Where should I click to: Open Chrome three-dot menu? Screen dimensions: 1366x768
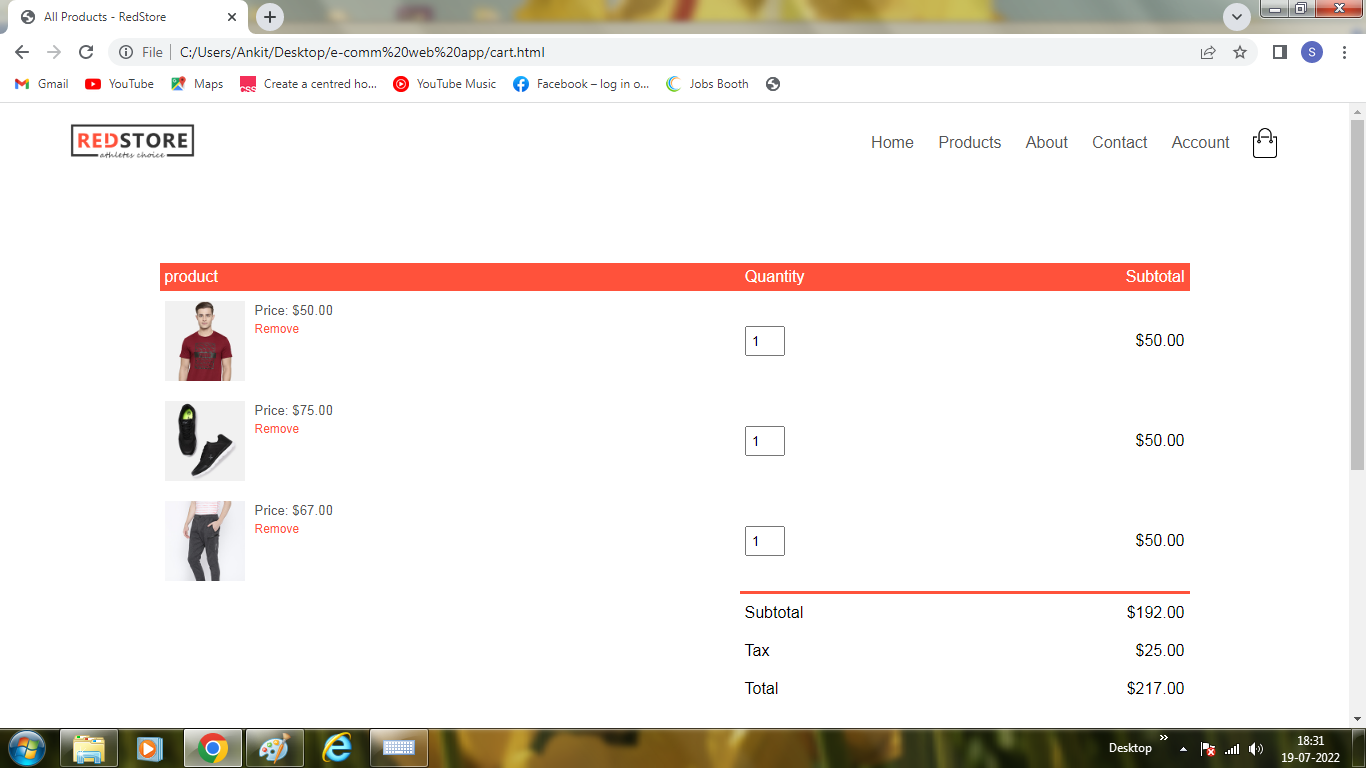pyautogui.click(x=1343, y=52)
